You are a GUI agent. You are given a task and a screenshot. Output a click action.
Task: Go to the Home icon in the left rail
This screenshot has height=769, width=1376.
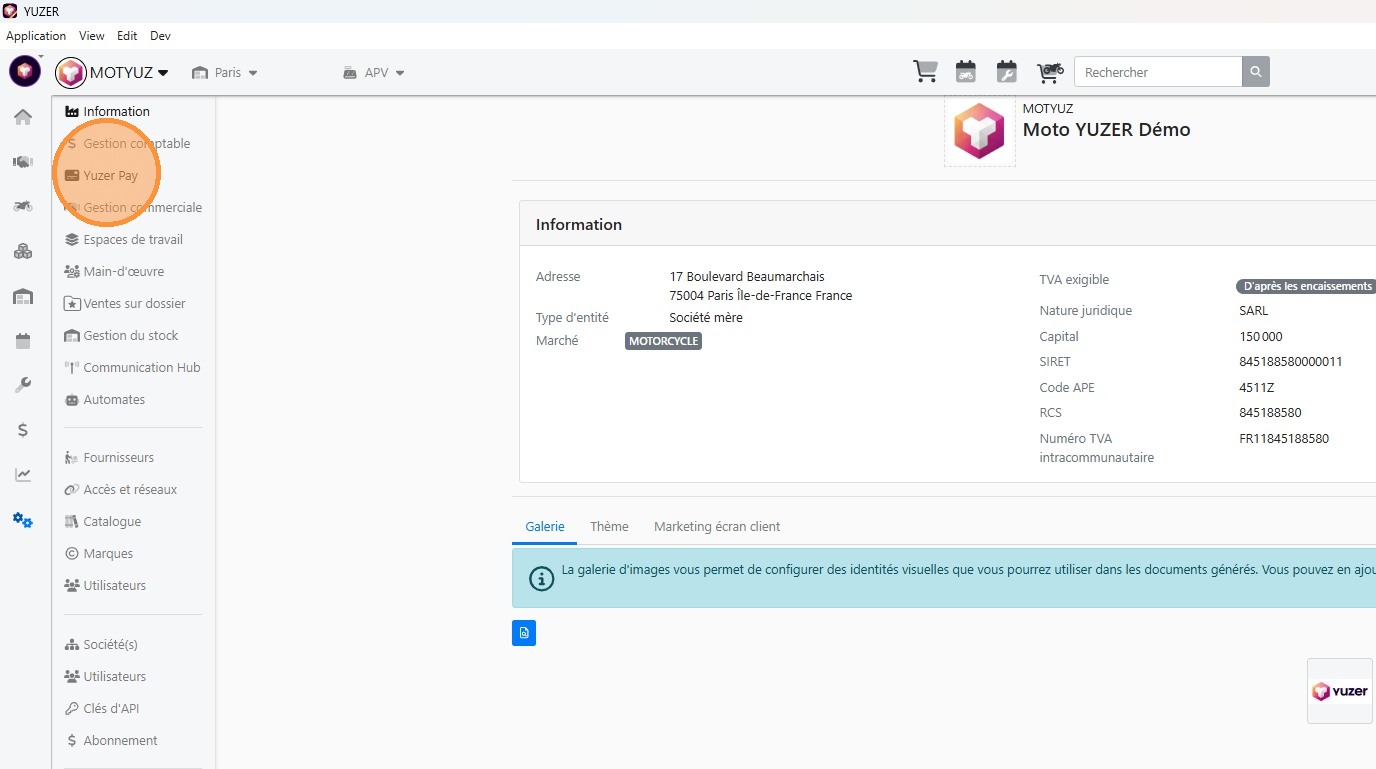pyautogui.click(x=23, y=117)
